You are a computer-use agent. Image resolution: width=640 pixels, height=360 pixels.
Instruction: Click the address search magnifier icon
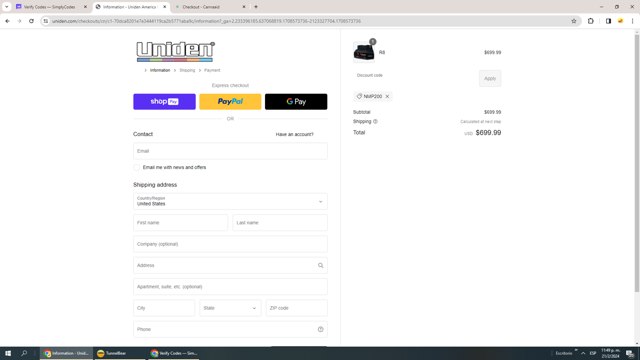click(320, 265)
